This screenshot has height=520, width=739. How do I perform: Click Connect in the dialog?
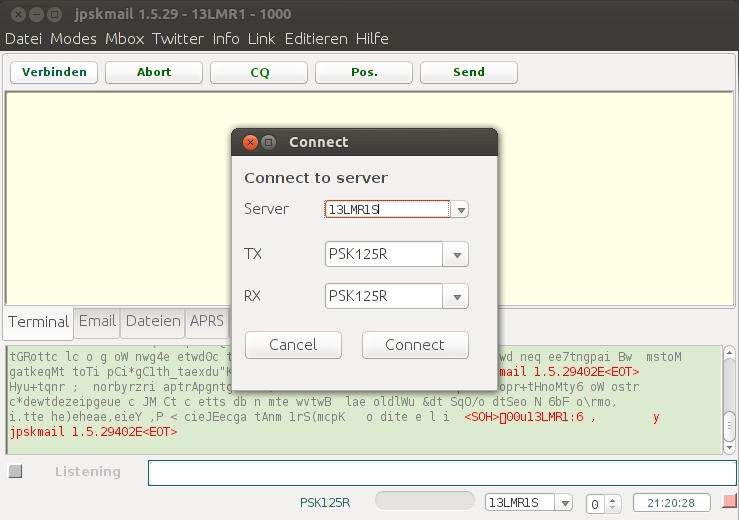(x=415, y=345)
